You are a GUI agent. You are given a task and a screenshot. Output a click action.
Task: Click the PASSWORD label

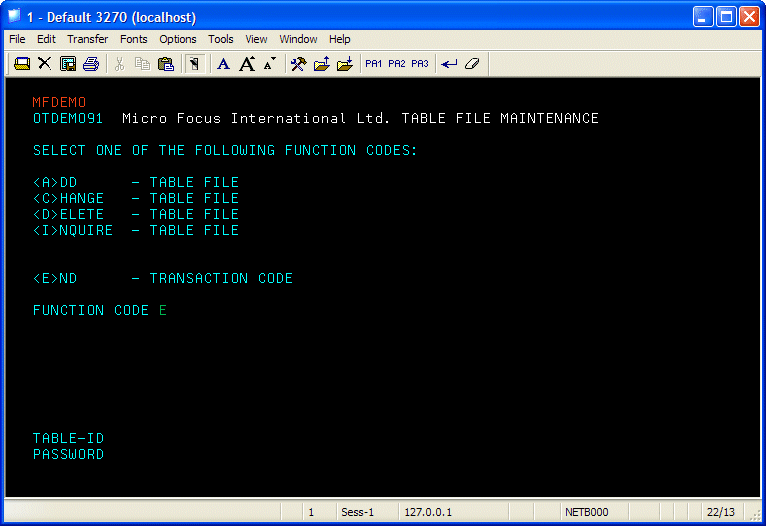[68, 454]
